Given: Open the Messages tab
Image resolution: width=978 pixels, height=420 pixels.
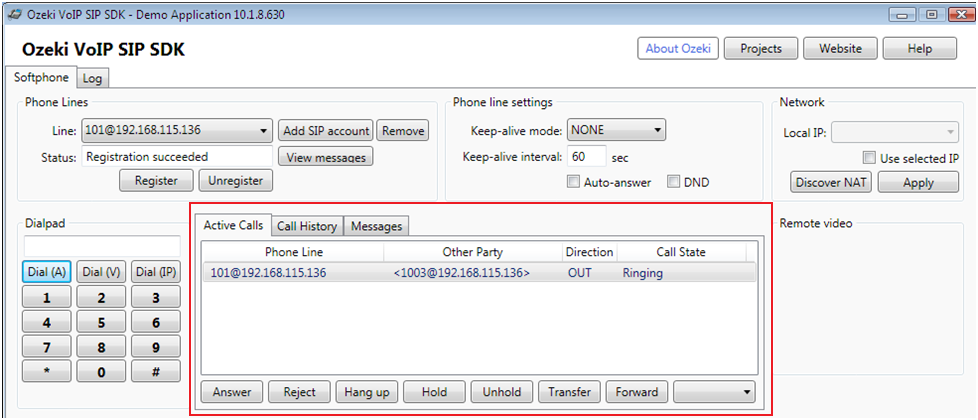Looking at the screenshot, I should 376,226.
